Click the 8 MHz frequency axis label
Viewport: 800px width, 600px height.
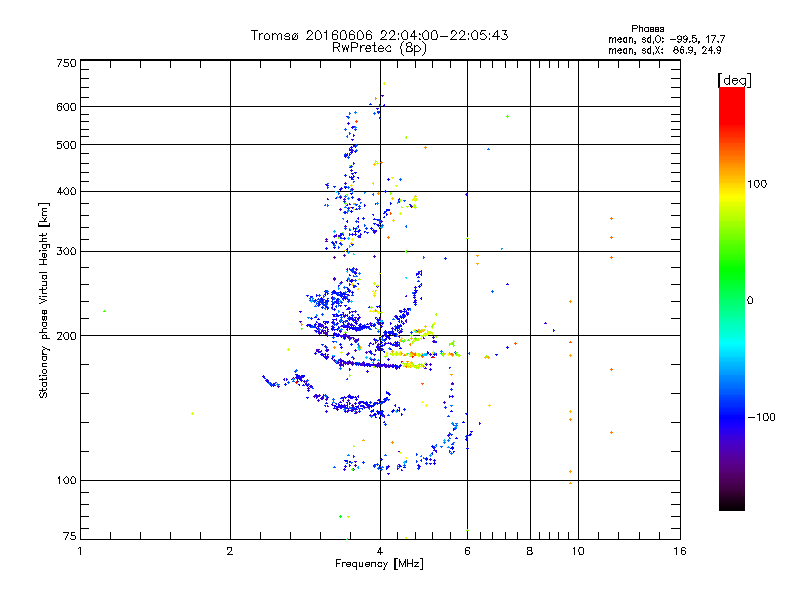[530, 551]
